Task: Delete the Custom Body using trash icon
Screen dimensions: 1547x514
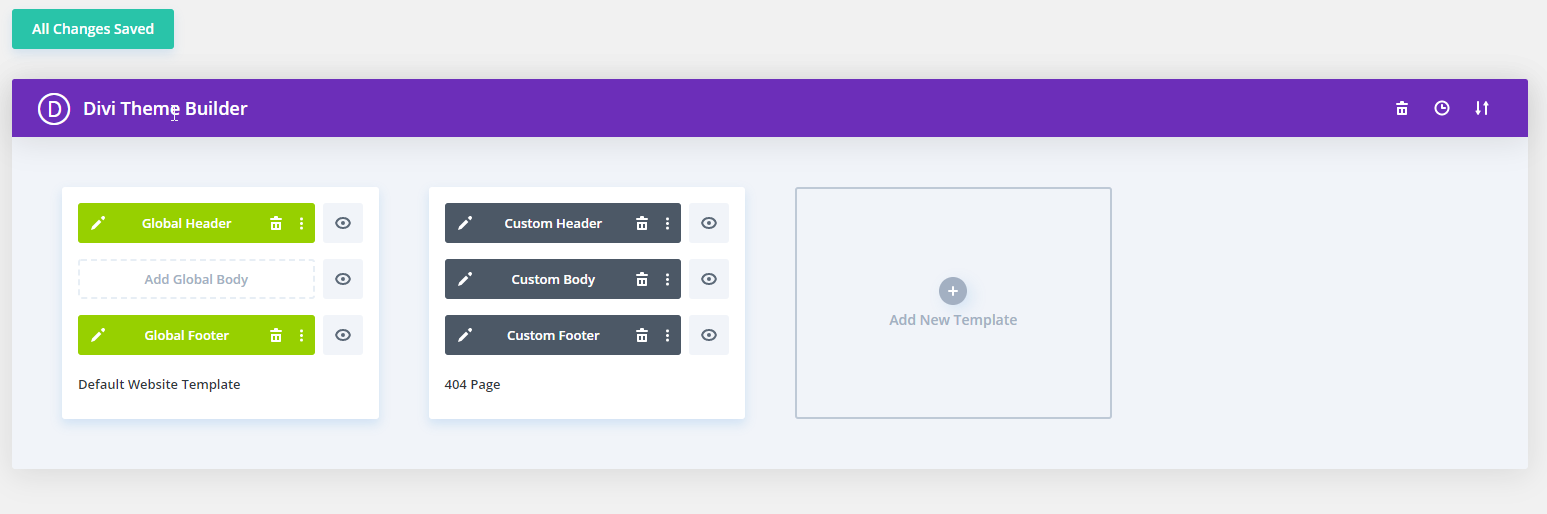Action: 642,279
